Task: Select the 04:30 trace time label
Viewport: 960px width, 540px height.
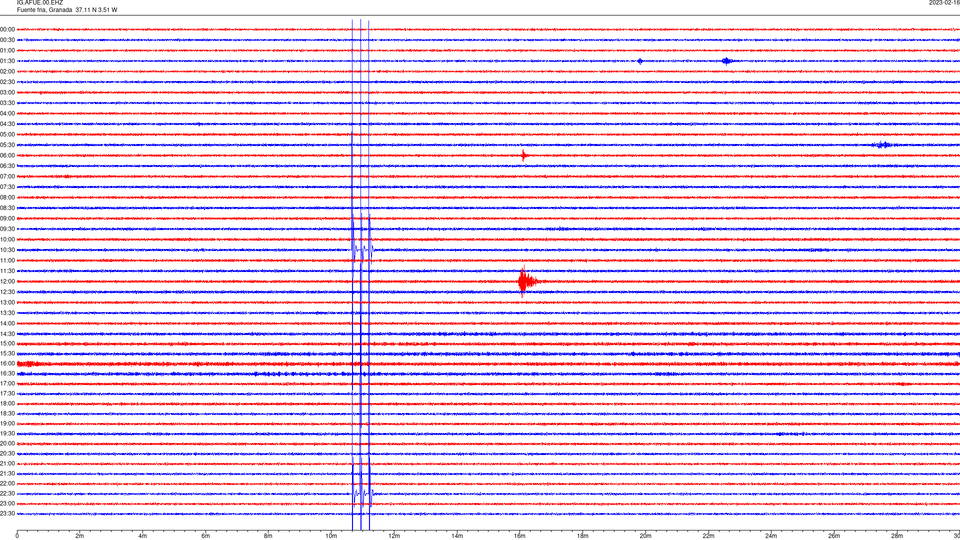Action: tap(7, 124)
